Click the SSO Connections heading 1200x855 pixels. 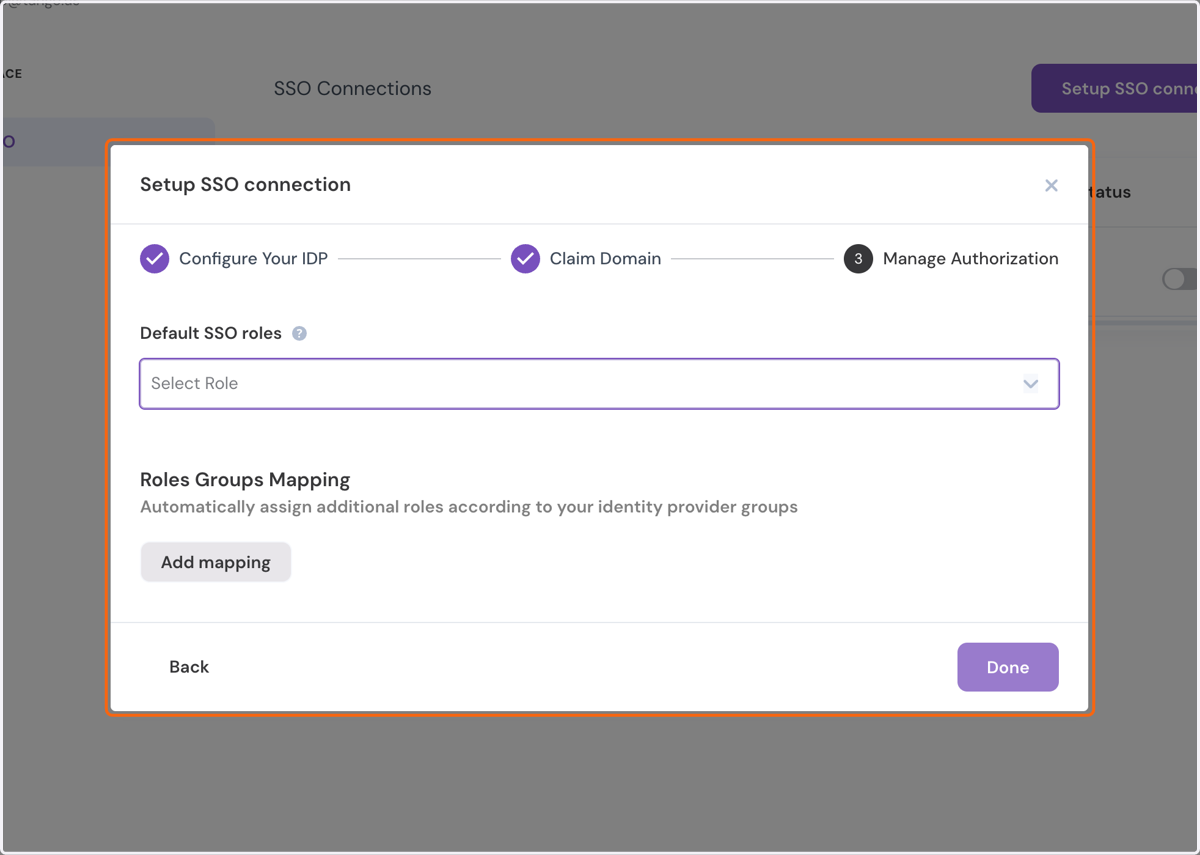353,89
